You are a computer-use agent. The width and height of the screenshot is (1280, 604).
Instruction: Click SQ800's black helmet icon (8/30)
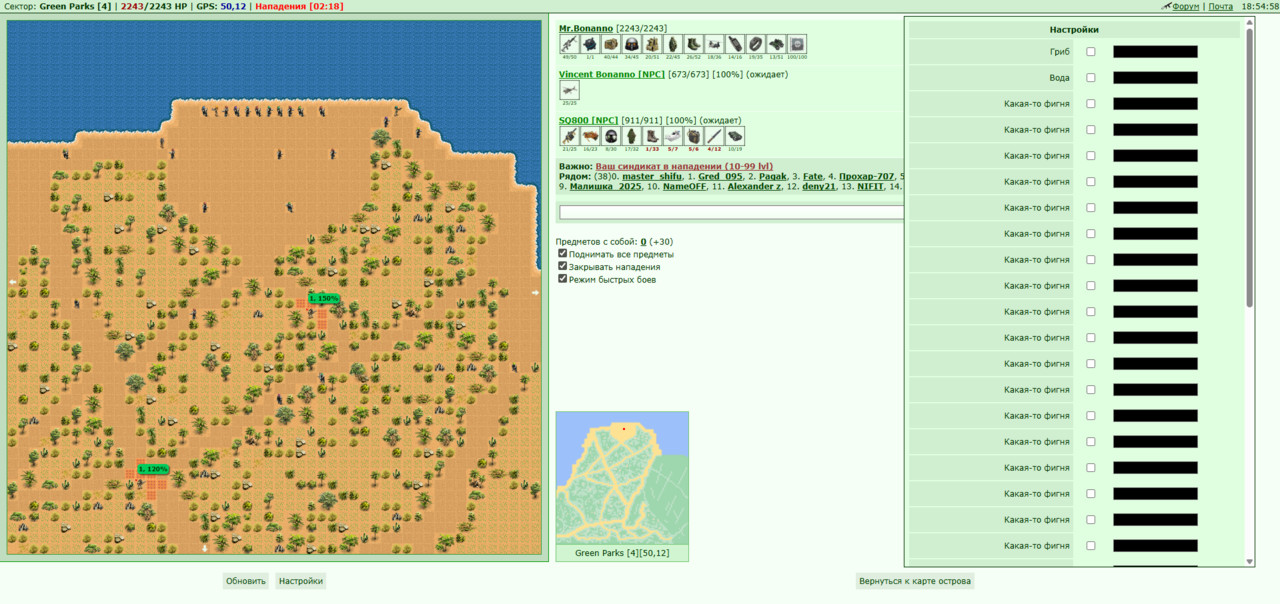tap(611, 136)
